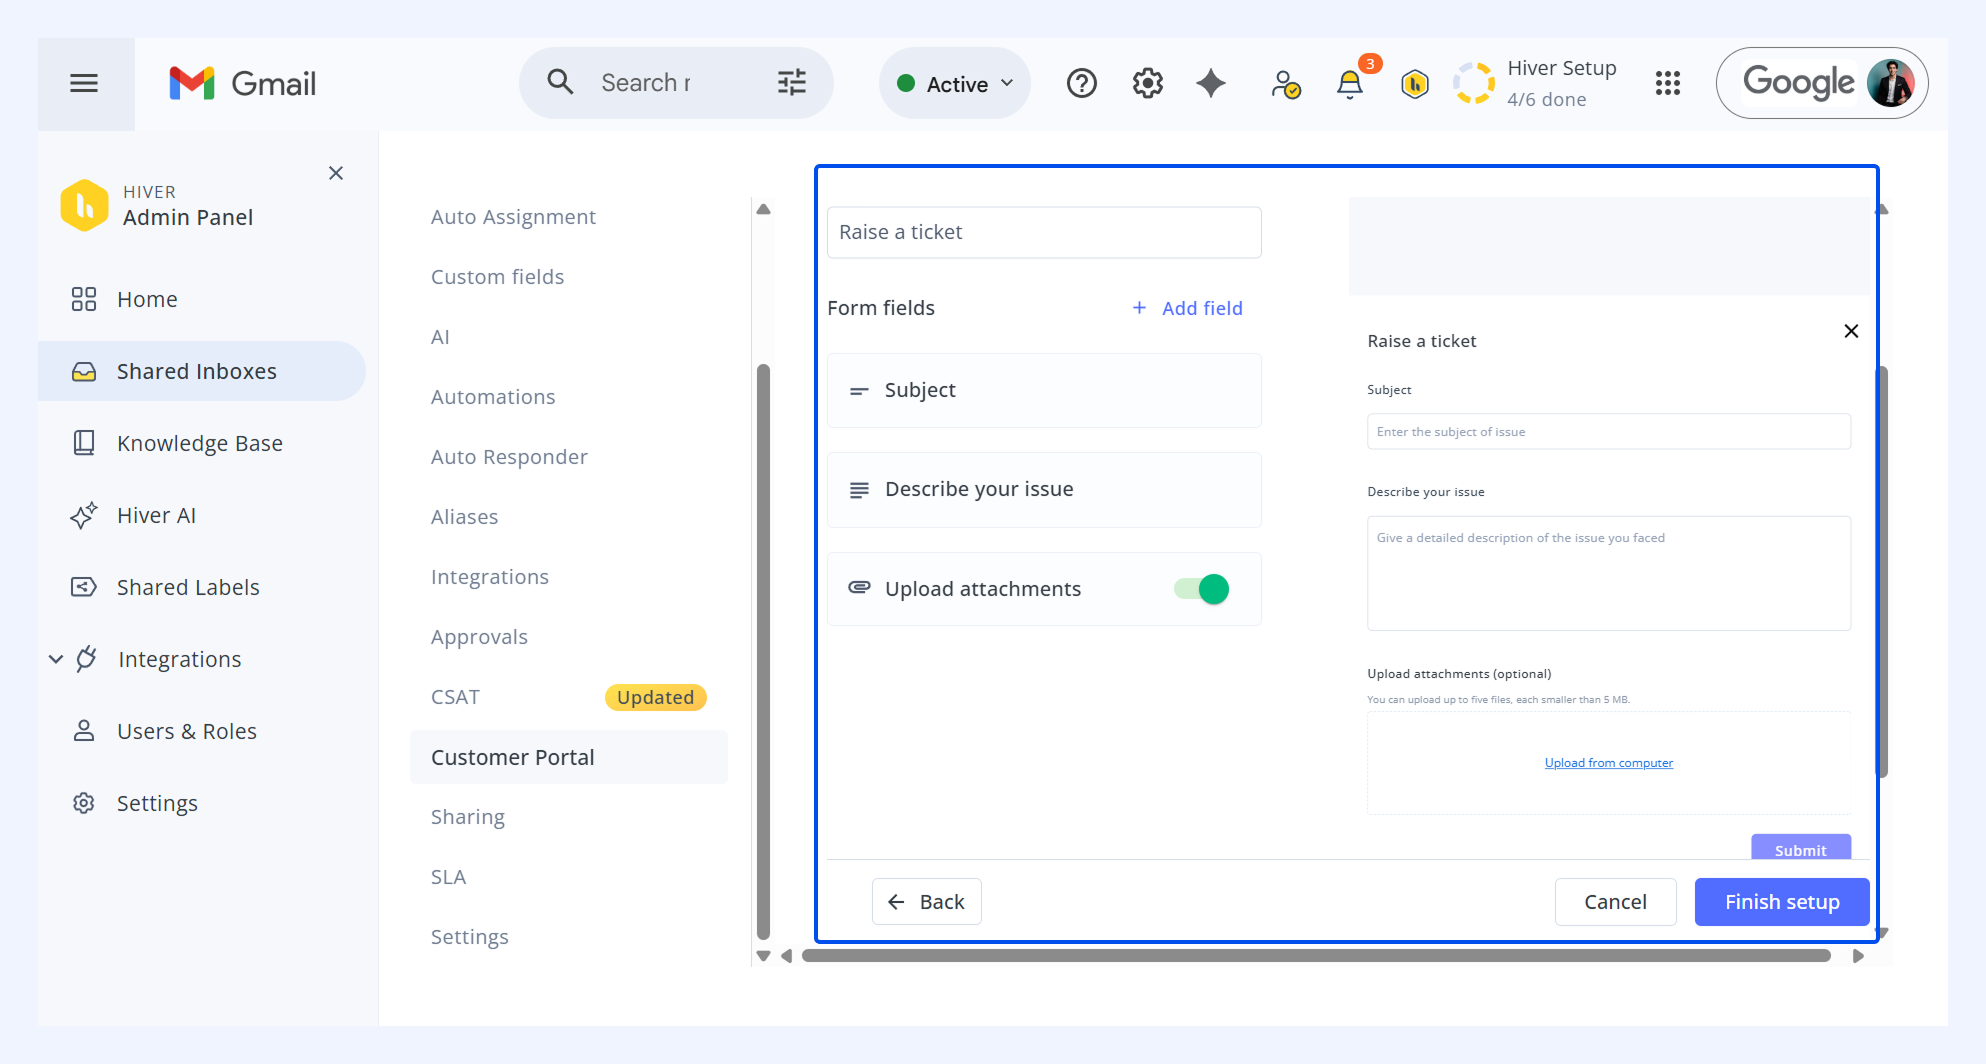The image size is (1986, 1064).
Task: Open the Google account profile avatar
Action: pyautogui.click(x=1890, y=83)
